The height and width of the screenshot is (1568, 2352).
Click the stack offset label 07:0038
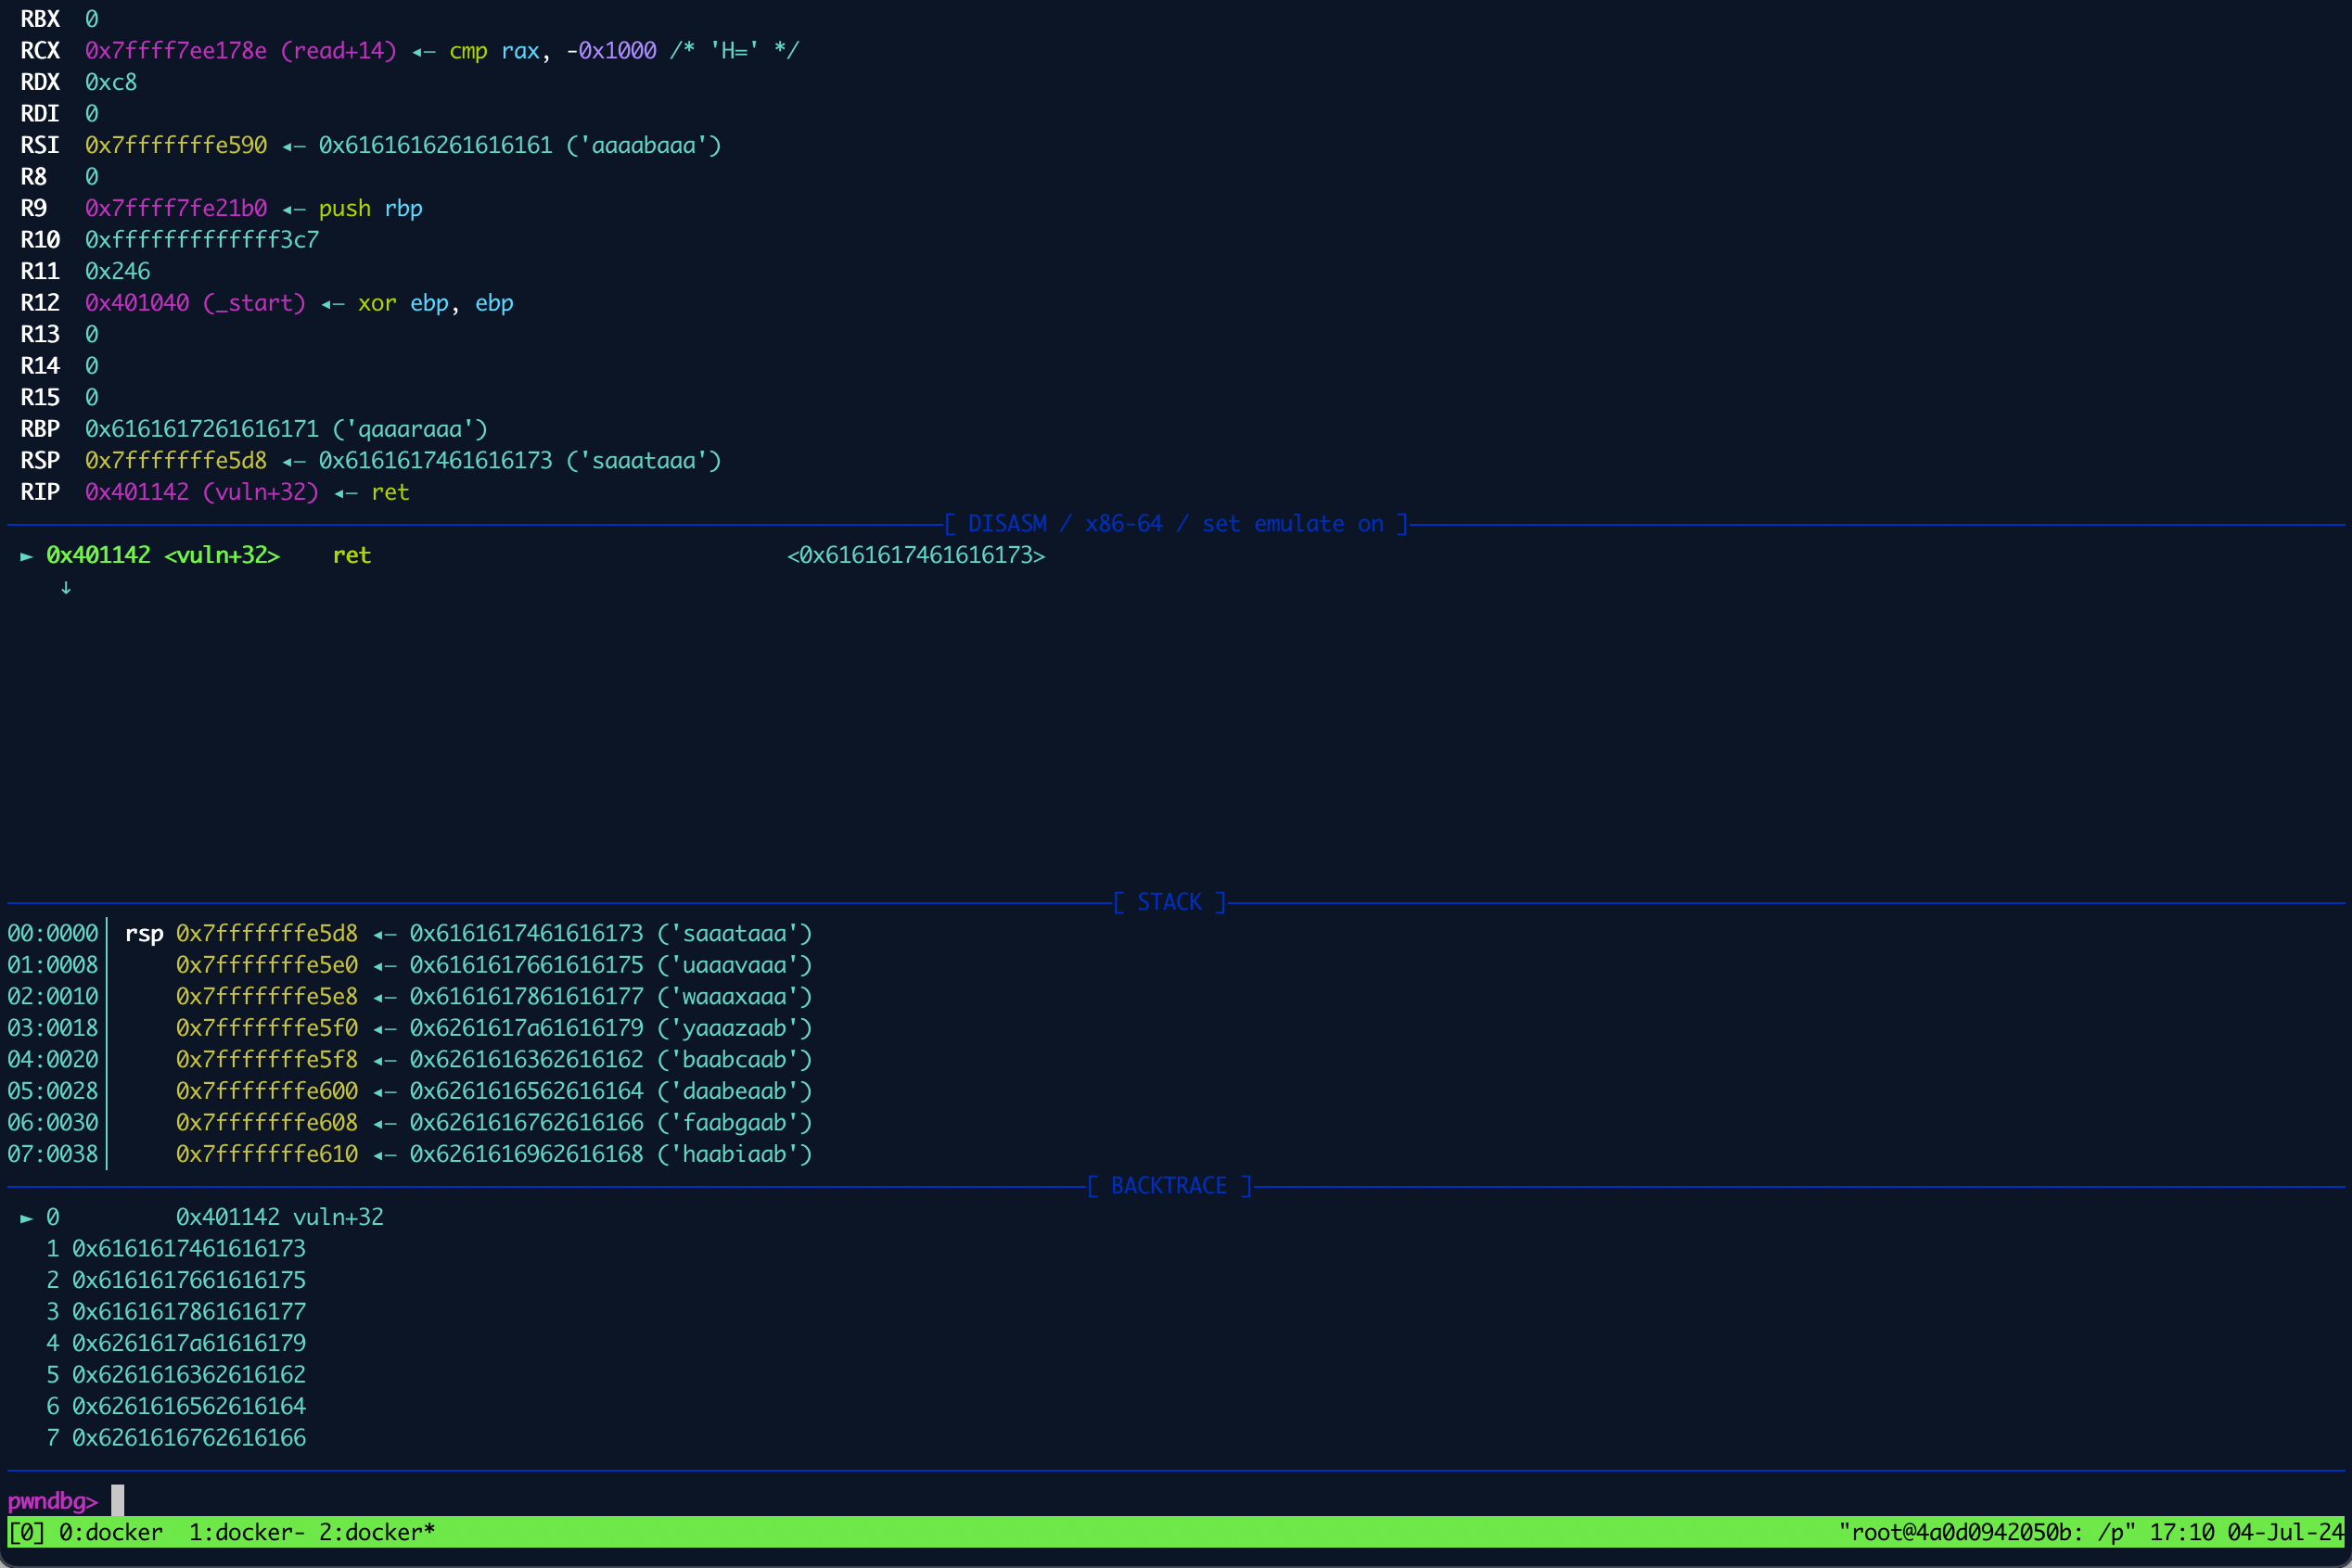click(53, 1154)
